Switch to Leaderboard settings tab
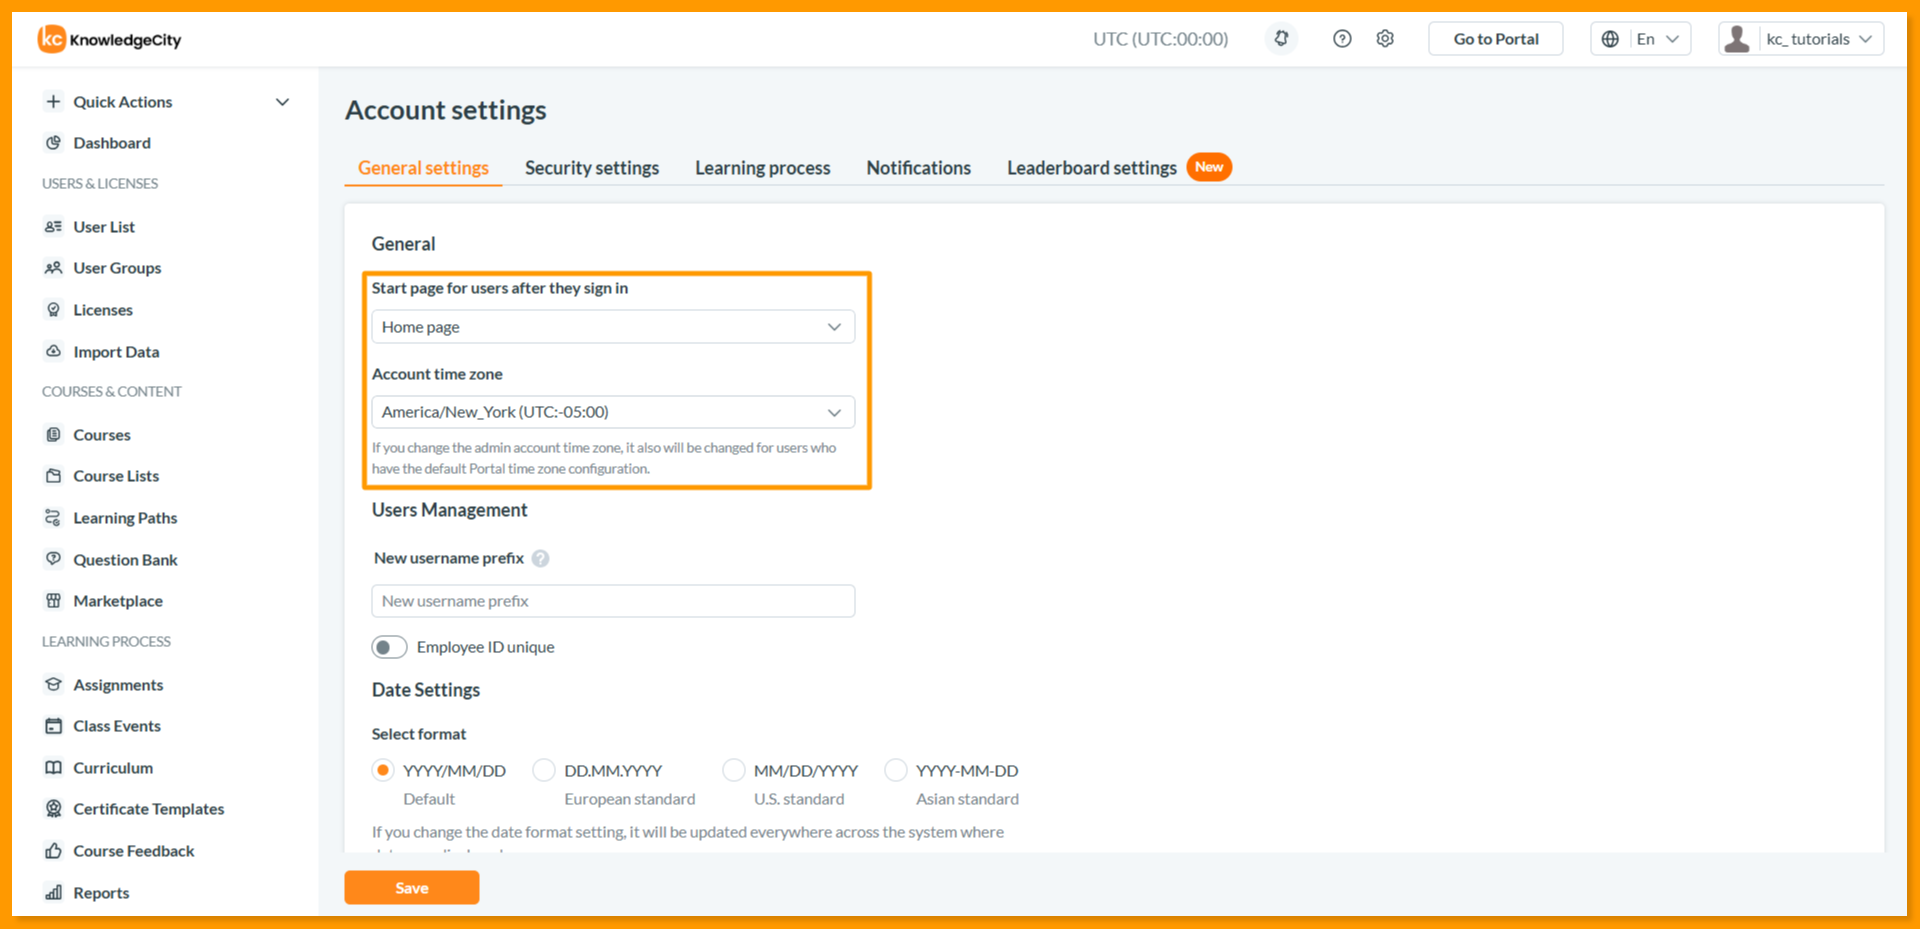 (1092, 168)
